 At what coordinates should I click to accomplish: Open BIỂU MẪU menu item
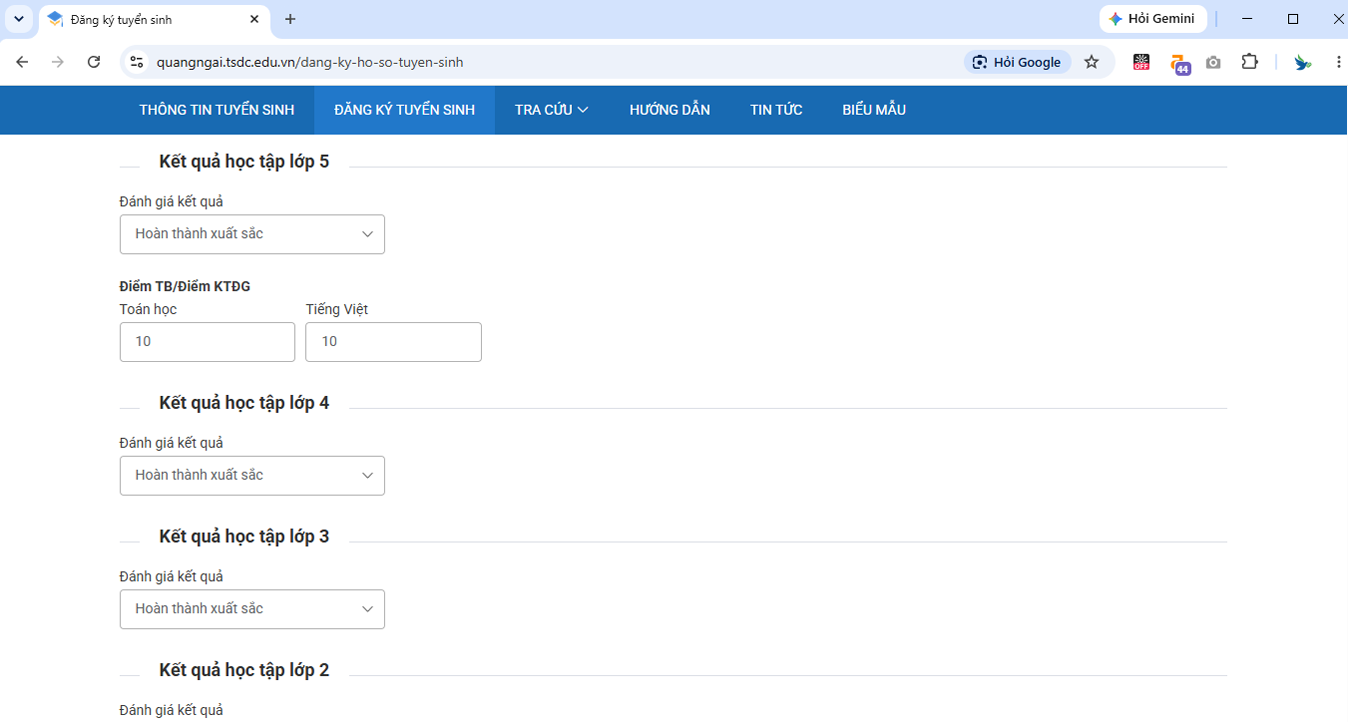point(874,110)
